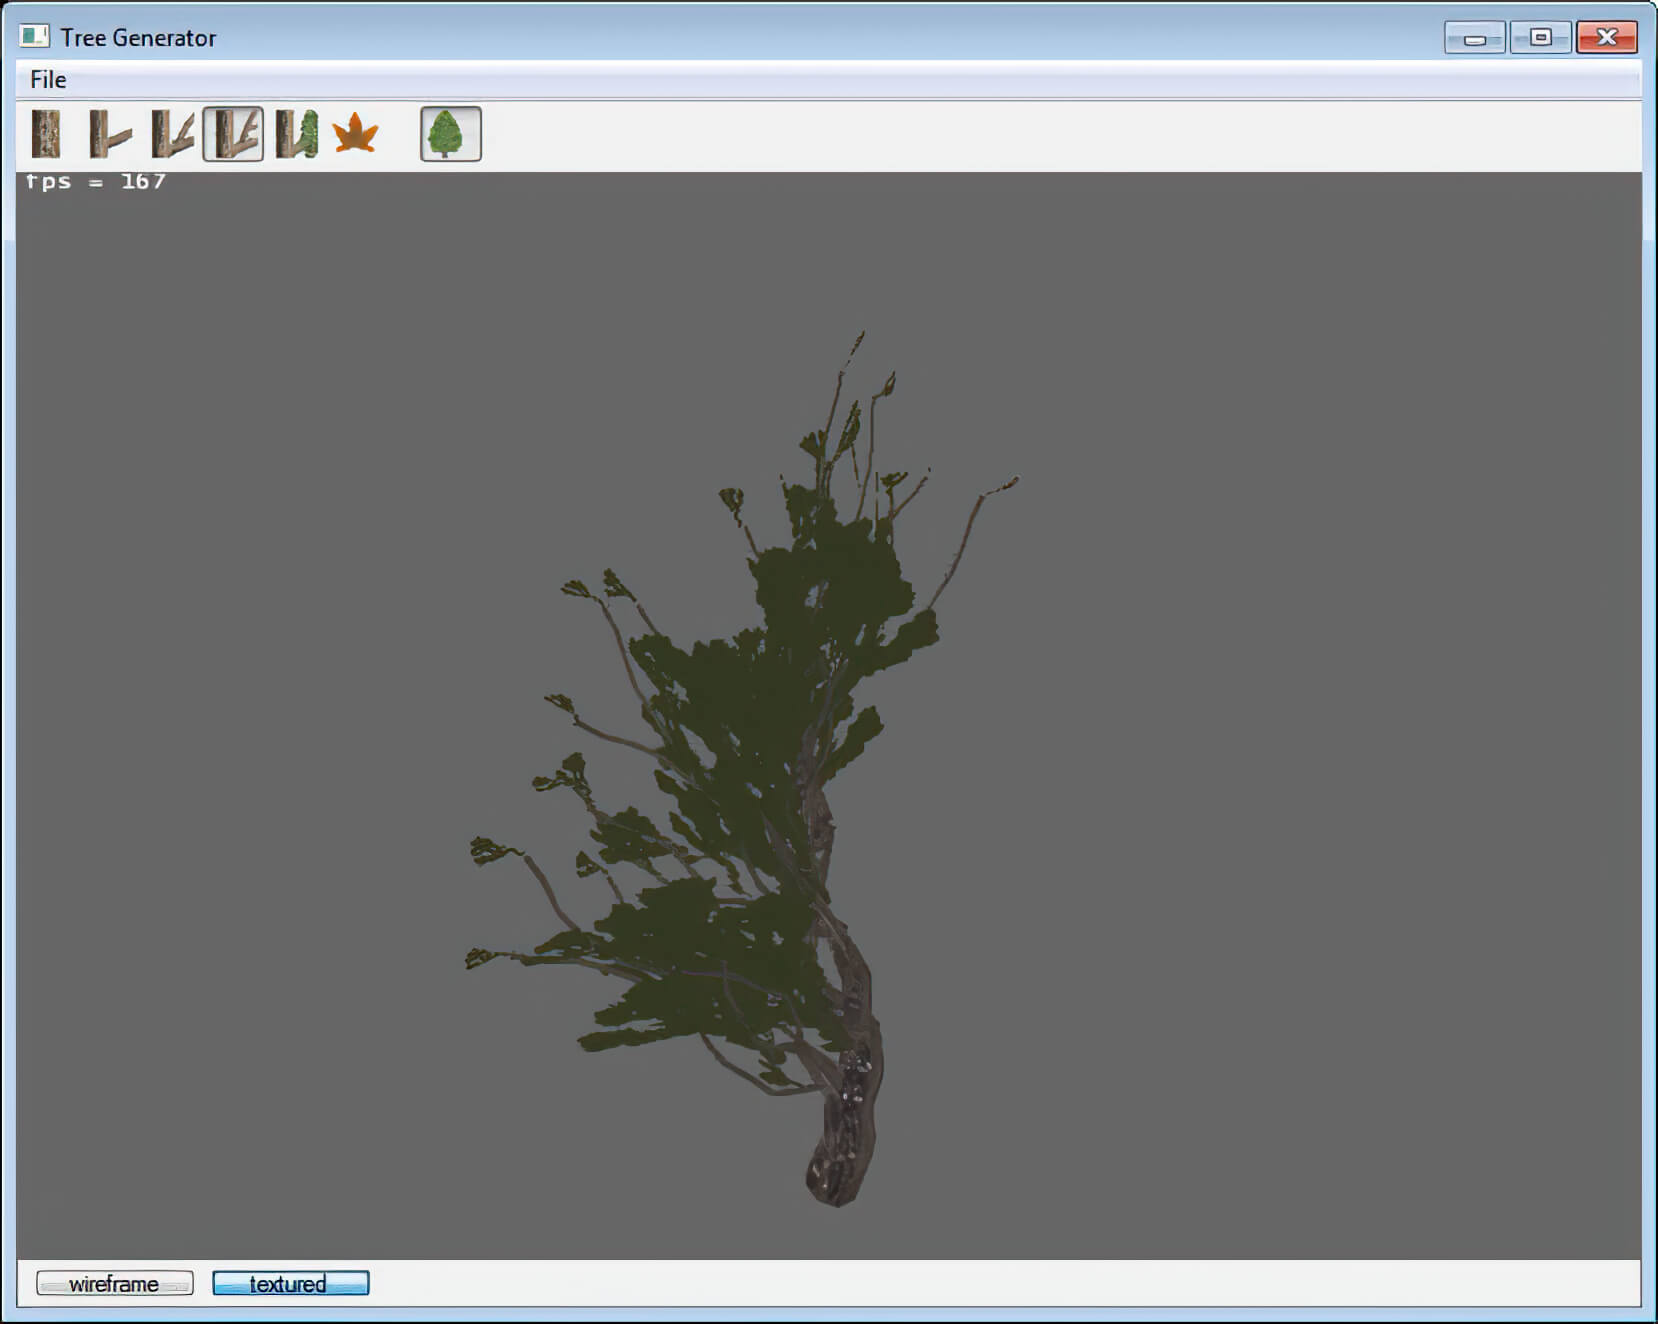Click the topmost branch tip of the tree
The width and height of the screenshot is (1658, 1324).
click(860, 337)
